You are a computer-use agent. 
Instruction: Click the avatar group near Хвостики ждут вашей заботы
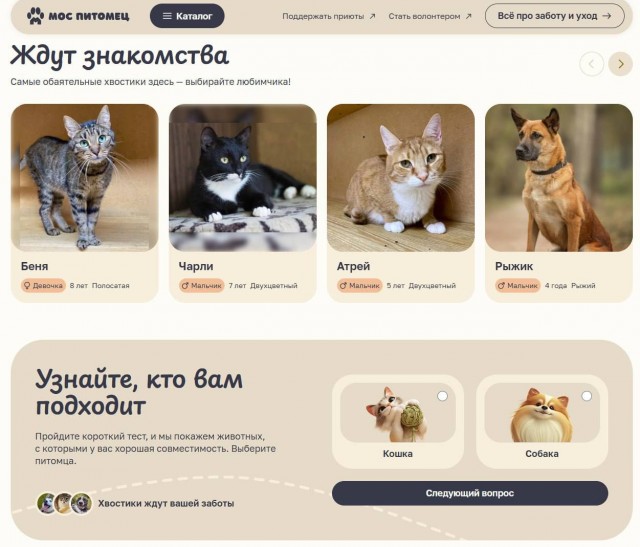(64, 503)
